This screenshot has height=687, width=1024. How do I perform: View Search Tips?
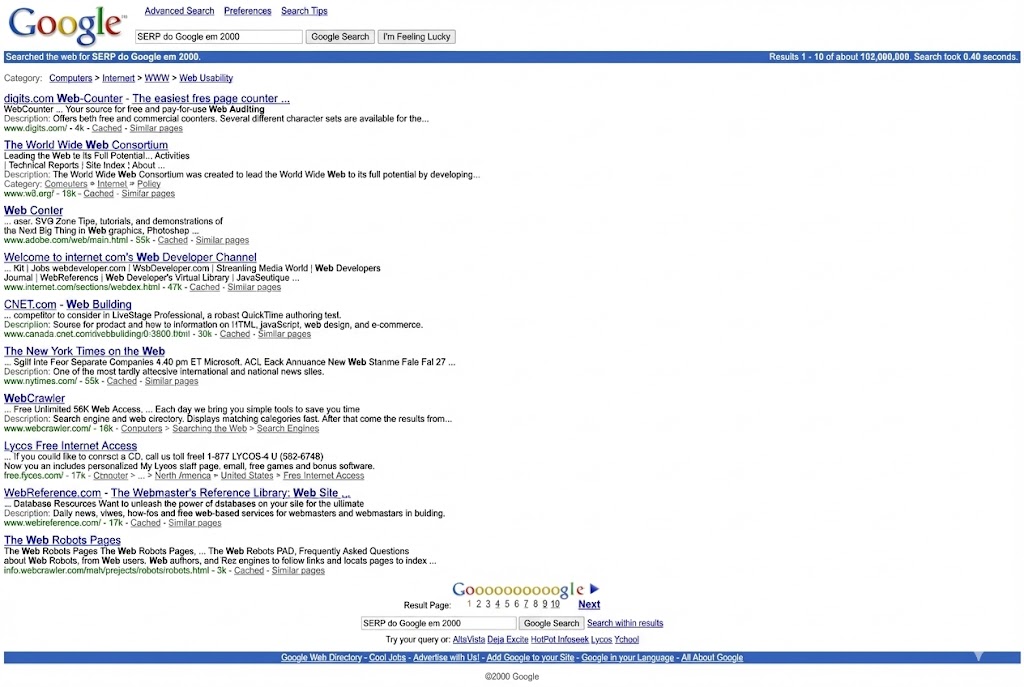(303, 11)
